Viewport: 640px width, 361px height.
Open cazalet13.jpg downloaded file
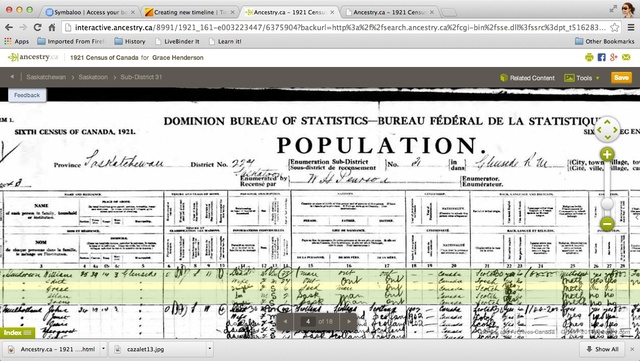pyautogui.click(x=157, y=349)
